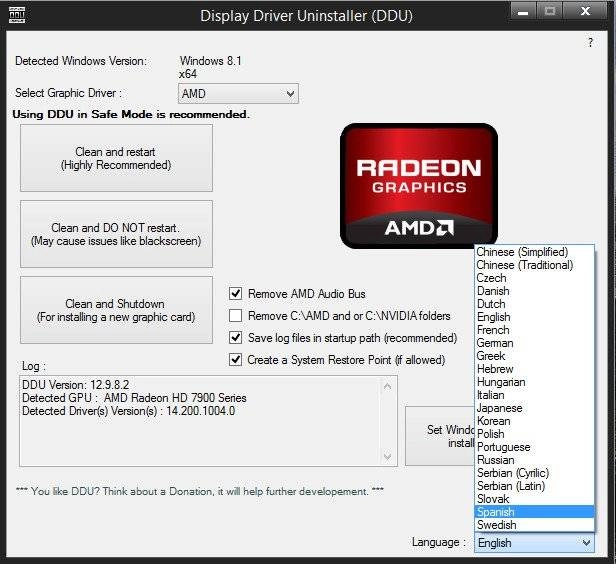Select Russian language entry
Viewport: 616px width, 564px height.
pos(534,460)
